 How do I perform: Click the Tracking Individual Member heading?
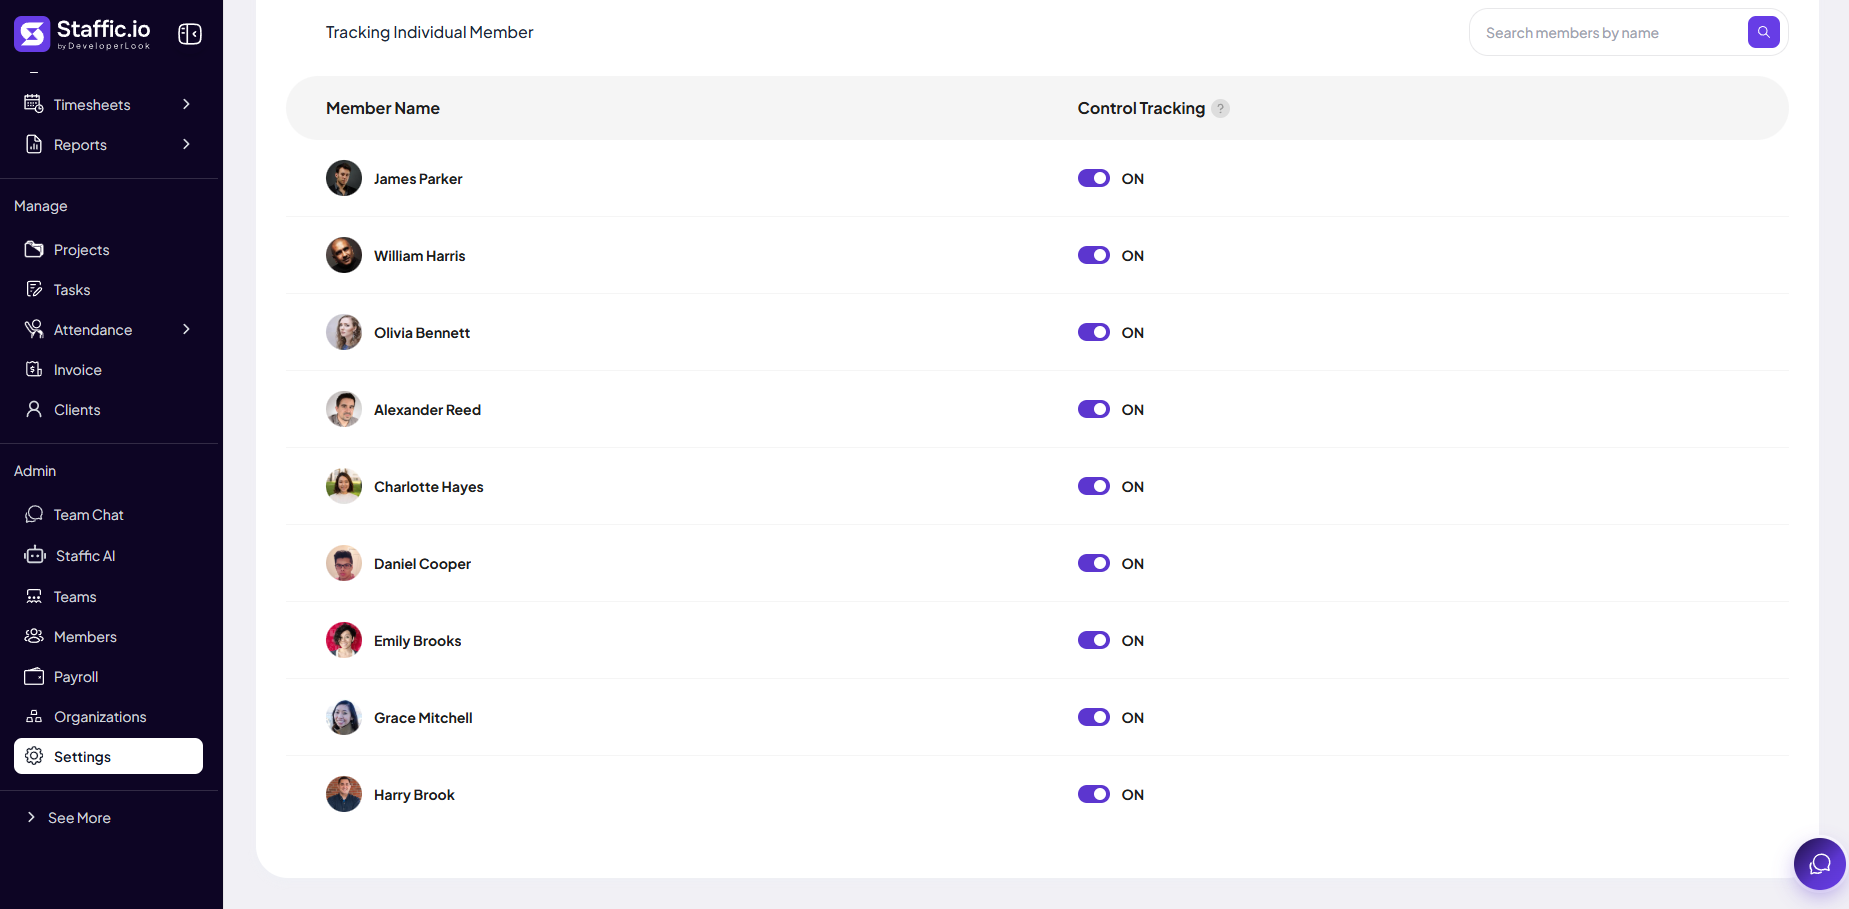point(429,32)
